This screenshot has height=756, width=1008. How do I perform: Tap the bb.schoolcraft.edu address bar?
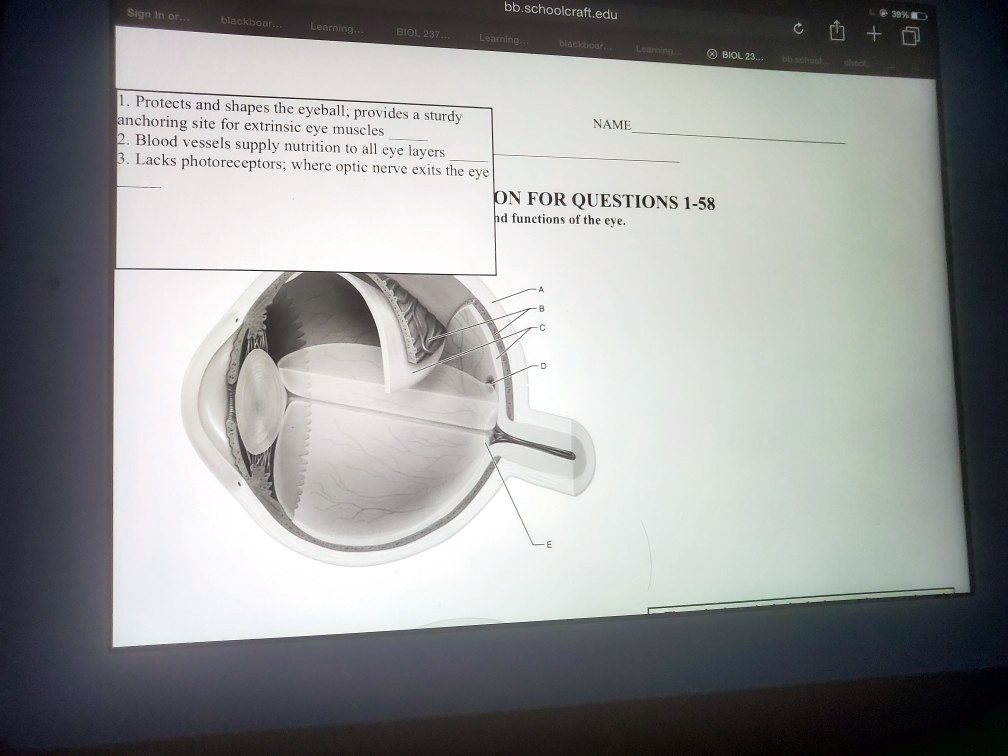(x=561, y=11)
